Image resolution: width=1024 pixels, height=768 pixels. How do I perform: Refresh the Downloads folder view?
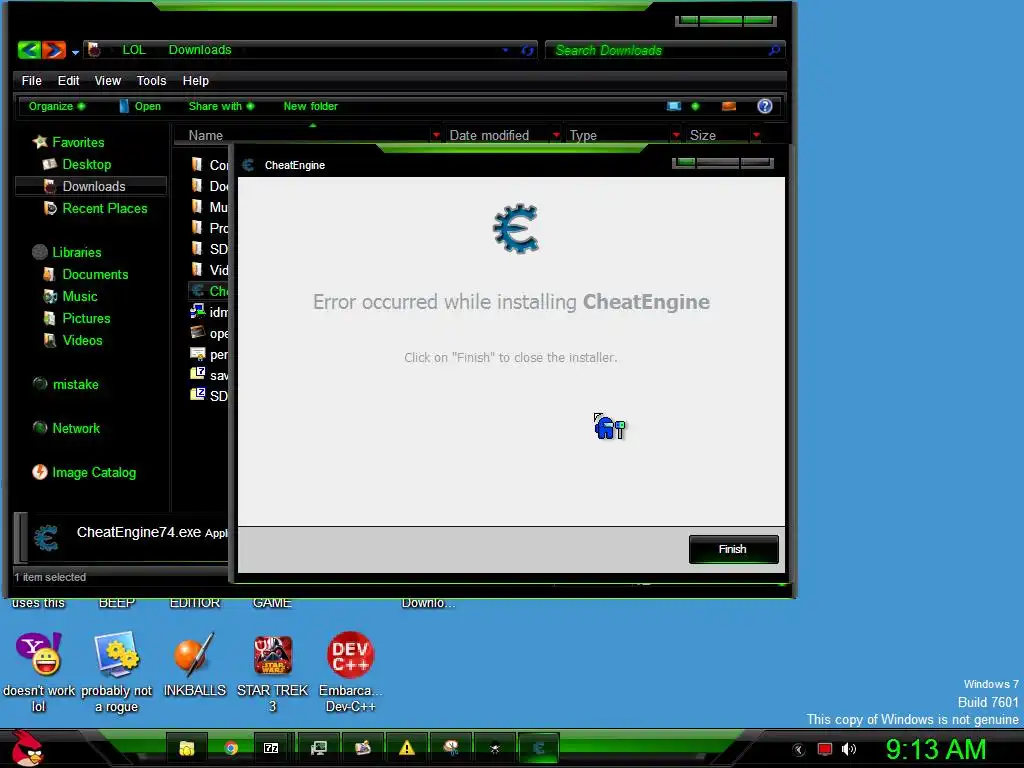tap(528, 50)
